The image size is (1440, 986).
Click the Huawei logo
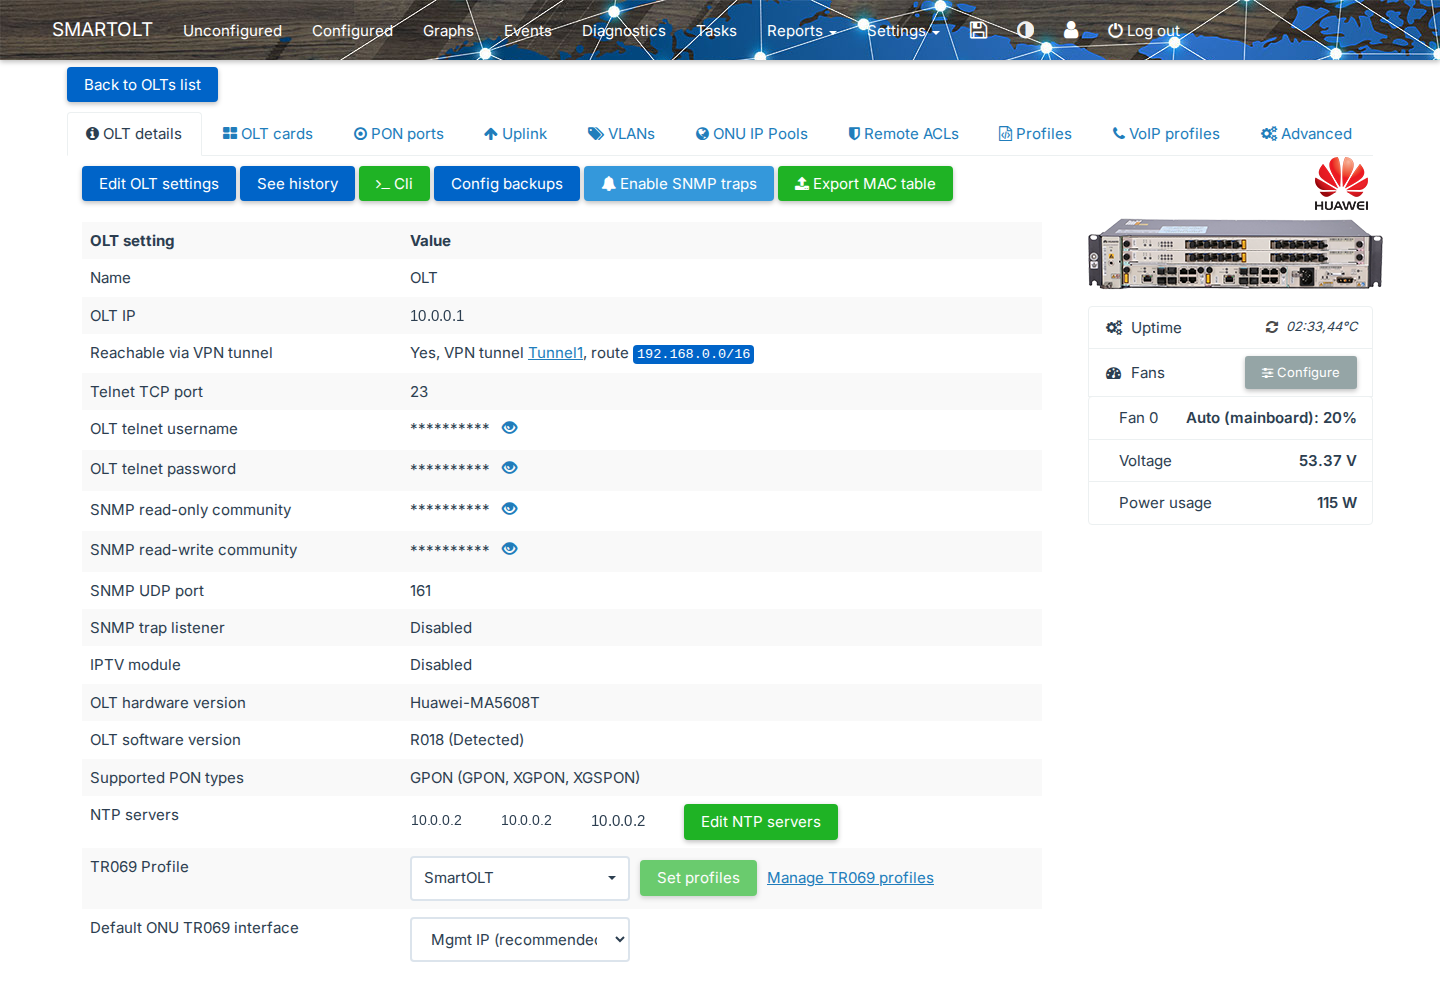coord(1341,184)
